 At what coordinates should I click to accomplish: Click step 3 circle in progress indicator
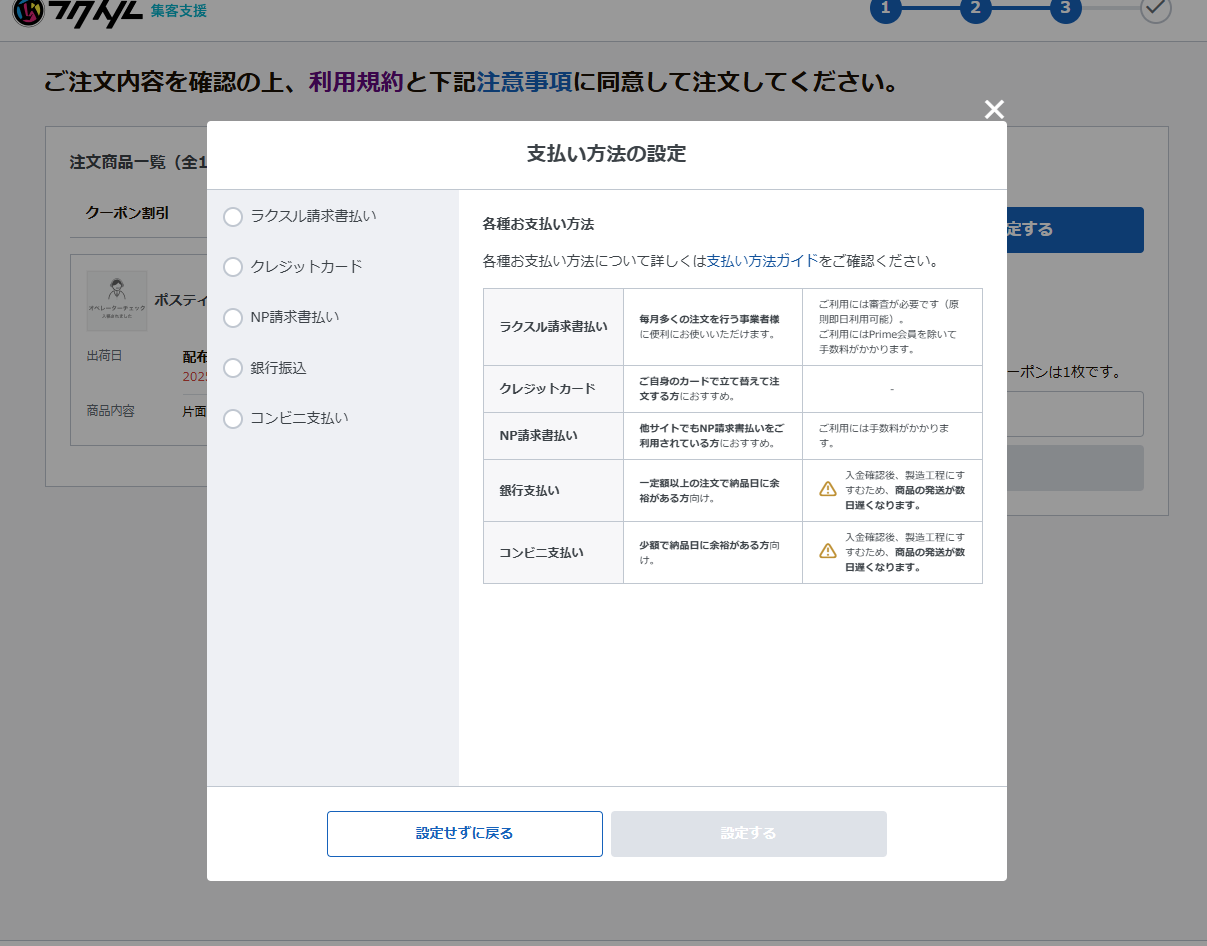pyautogui.click(x=1065, y=9)
